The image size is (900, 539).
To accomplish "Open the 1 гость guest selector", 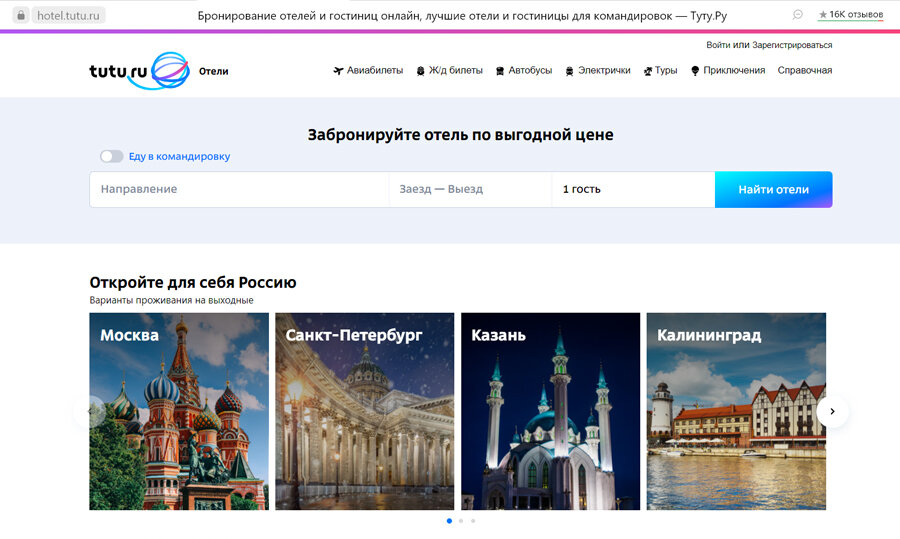I will tap(633, 189).
